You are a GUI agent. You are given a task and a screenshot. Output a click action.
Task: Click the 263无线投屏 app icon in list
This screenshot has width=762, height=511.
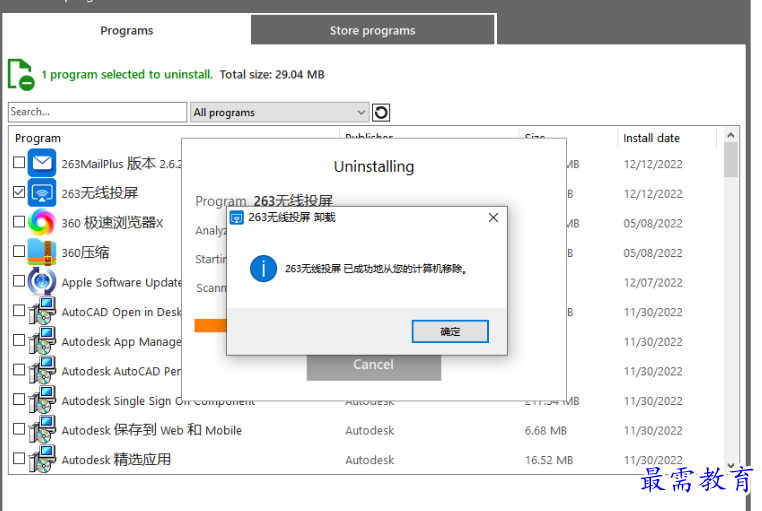pos(42,193)
